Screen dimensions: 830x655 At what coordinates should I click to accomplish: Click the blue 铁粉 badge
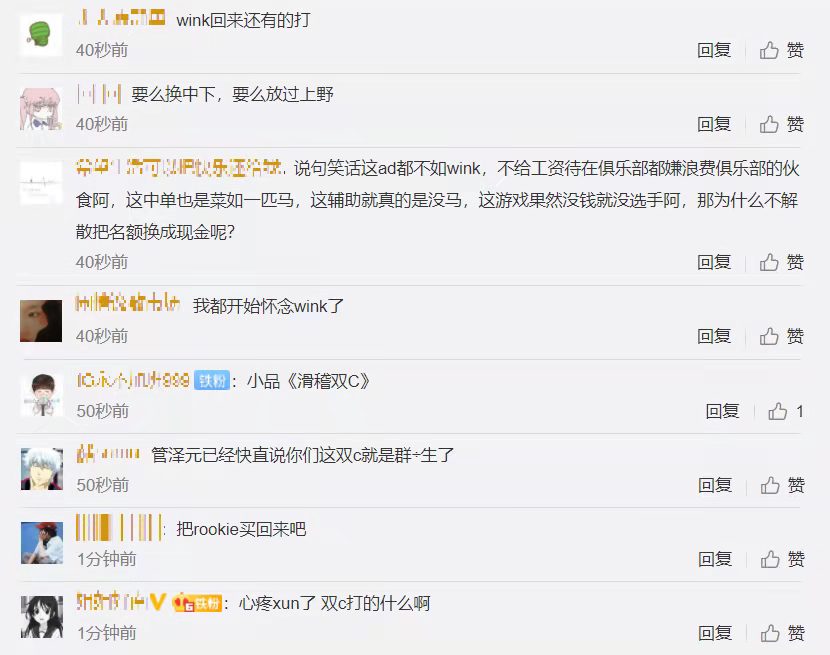click(x=212, y=380)
